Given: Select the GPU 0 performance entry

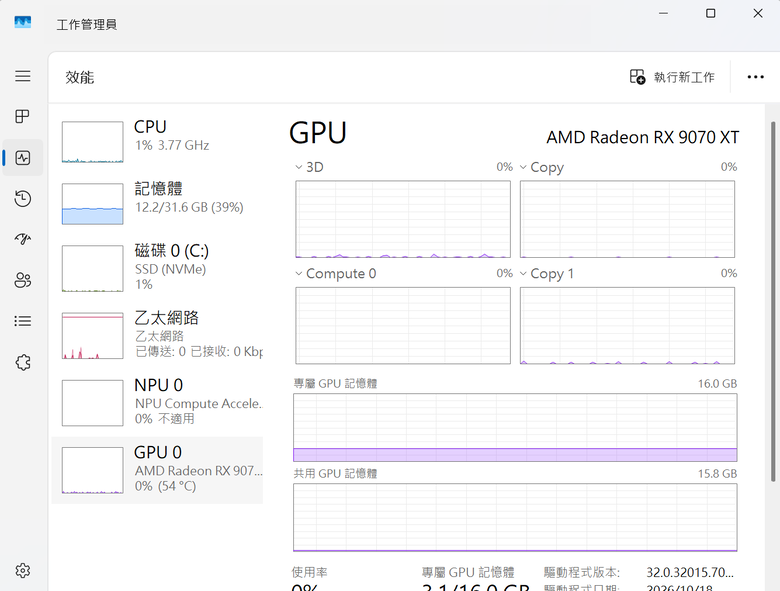Looking at the screenshot, I should [157, 470].
